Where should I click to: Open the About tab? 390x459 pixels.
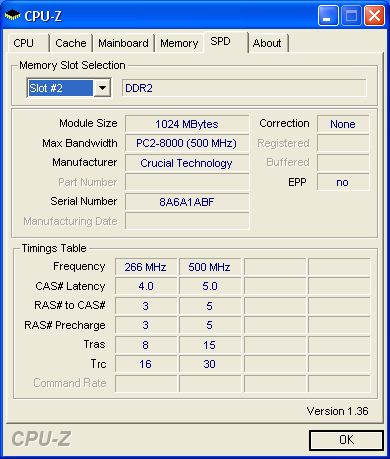(268, 43)
